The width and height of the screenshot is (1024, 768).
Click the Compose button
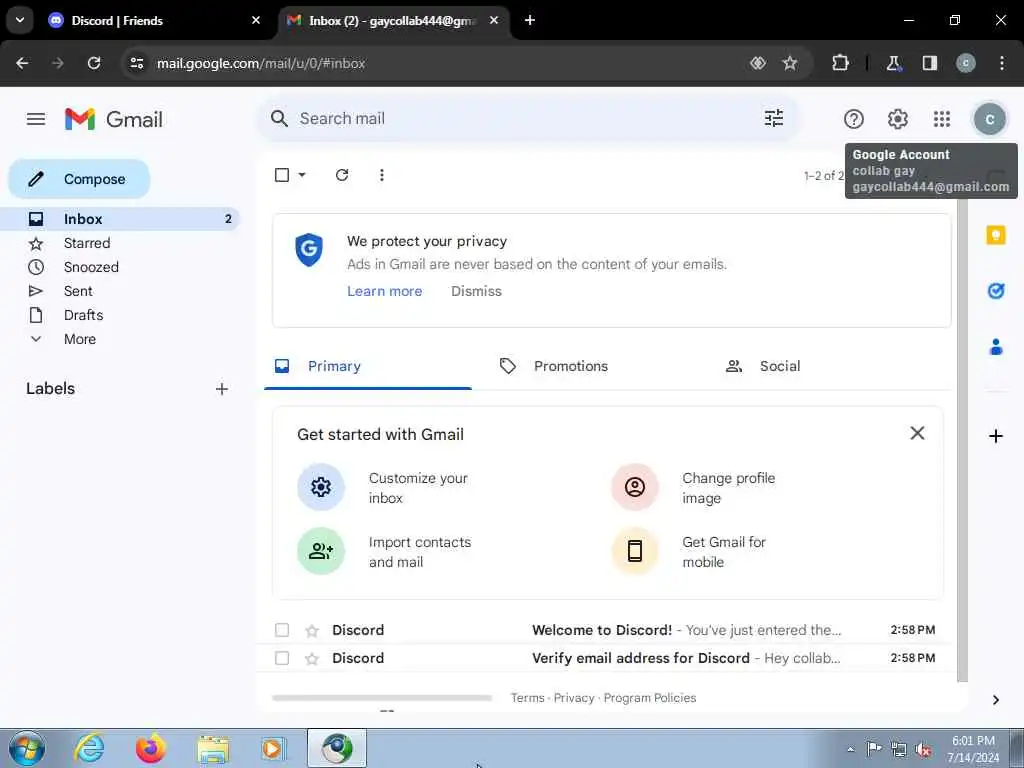(79, 179)
